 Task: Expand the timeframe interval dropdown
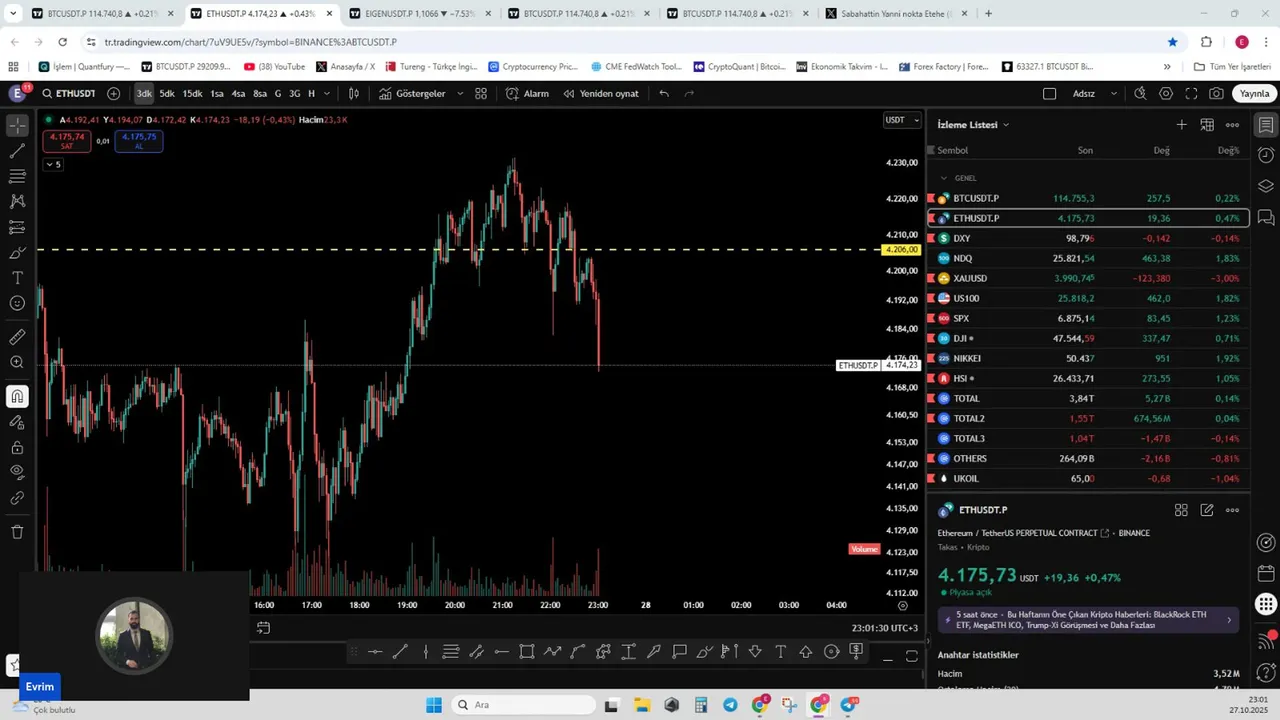pos(327,93)
